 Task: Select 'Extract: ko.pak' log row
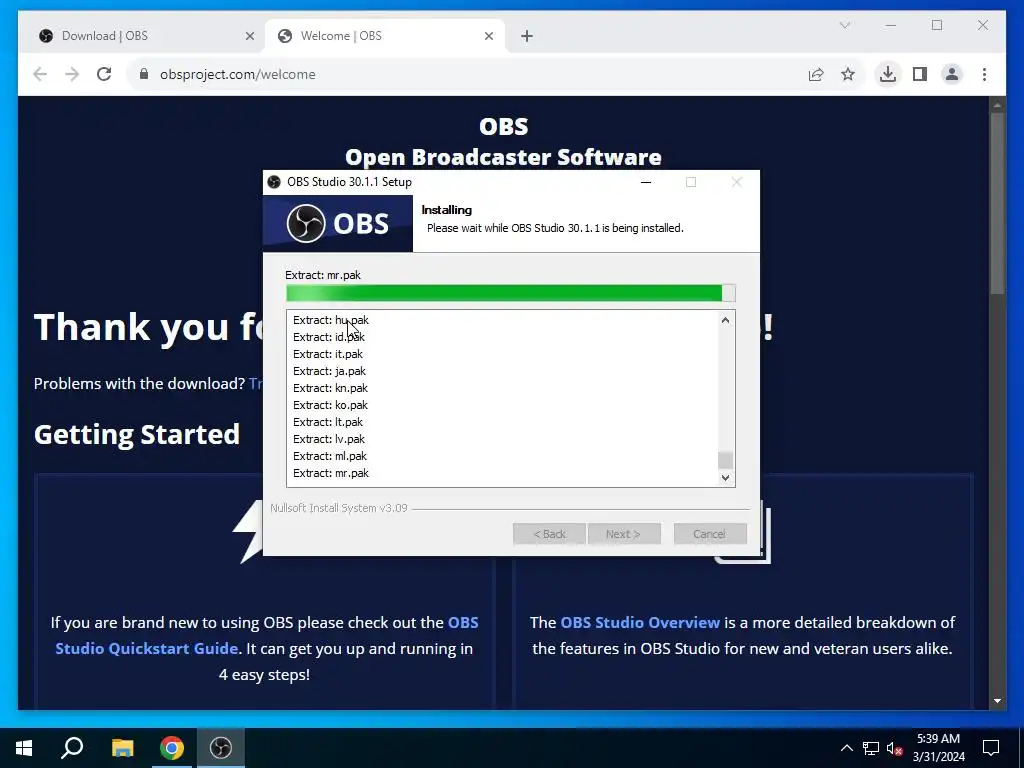tap(330, 405)
